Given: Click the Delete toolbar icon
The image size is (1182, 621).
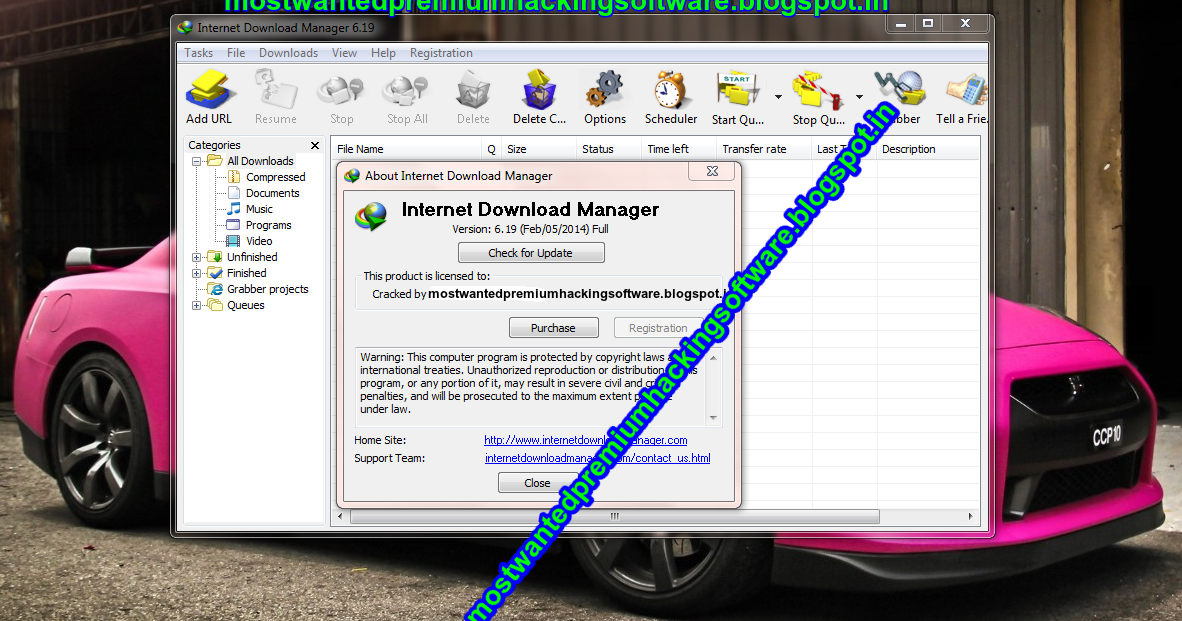Looking at the screenshot, I should click(473, 91).
